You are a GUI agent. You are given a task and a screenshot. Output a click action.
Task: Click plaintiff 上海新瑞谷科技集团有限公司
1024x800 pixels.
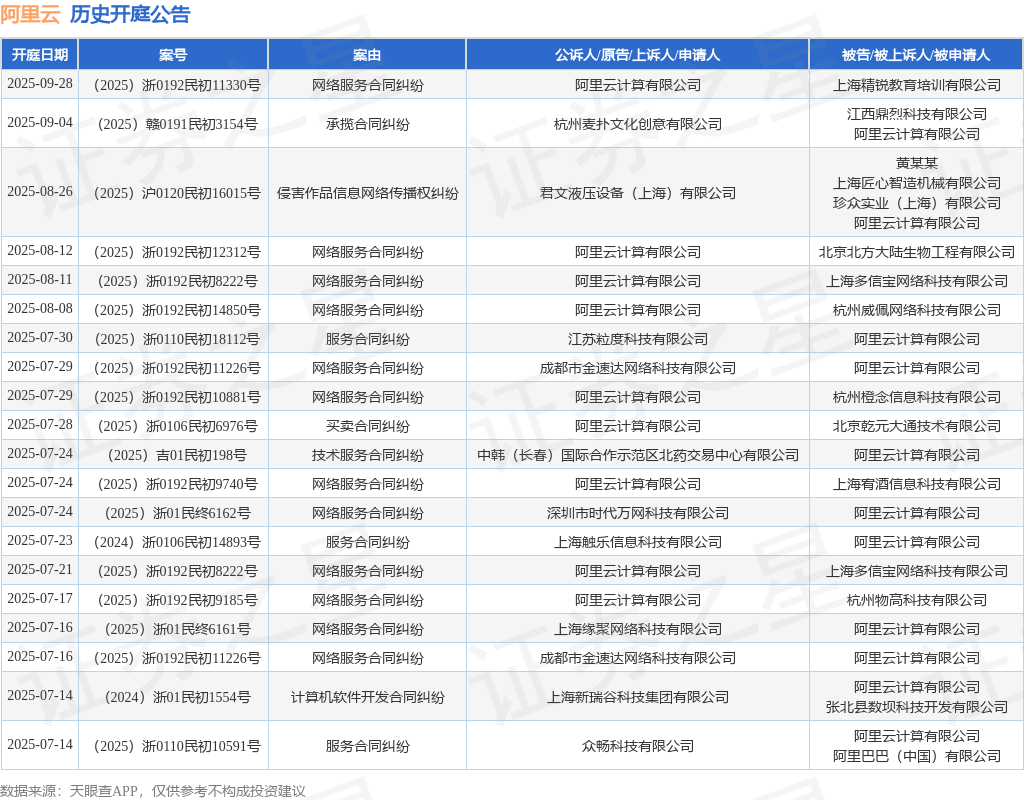[x=637, y=697]
